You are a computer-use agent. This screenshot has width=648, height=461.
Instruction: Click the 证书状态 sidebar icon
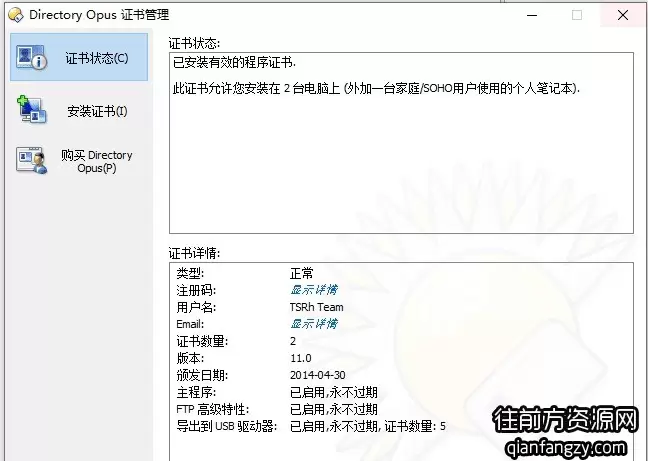(32, 57)
